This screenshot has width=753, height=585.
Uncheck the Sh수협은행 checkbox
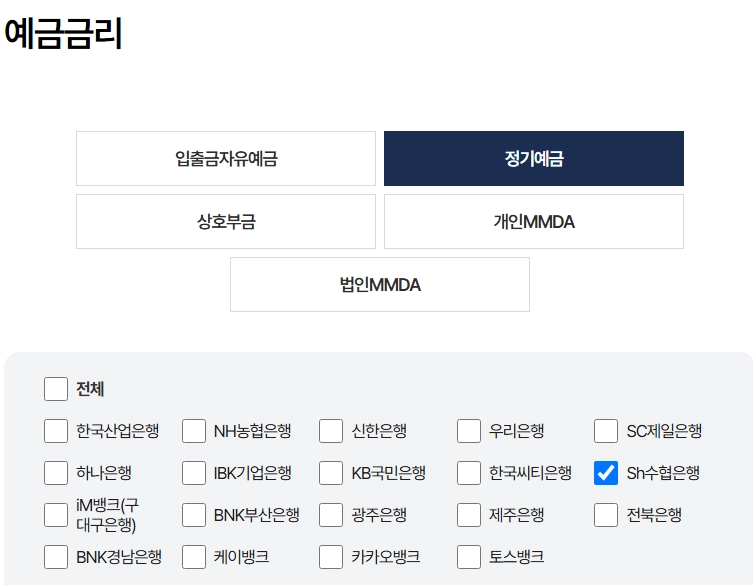tap(606, 473)
